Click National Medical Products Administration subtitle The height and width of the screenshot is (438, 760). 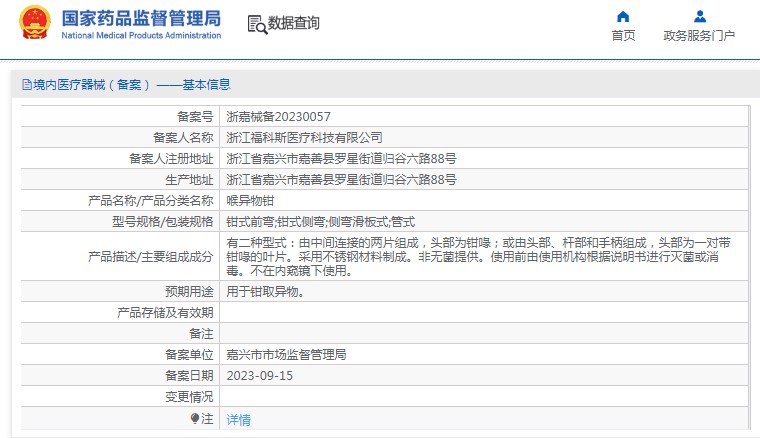tap(141, 35)
